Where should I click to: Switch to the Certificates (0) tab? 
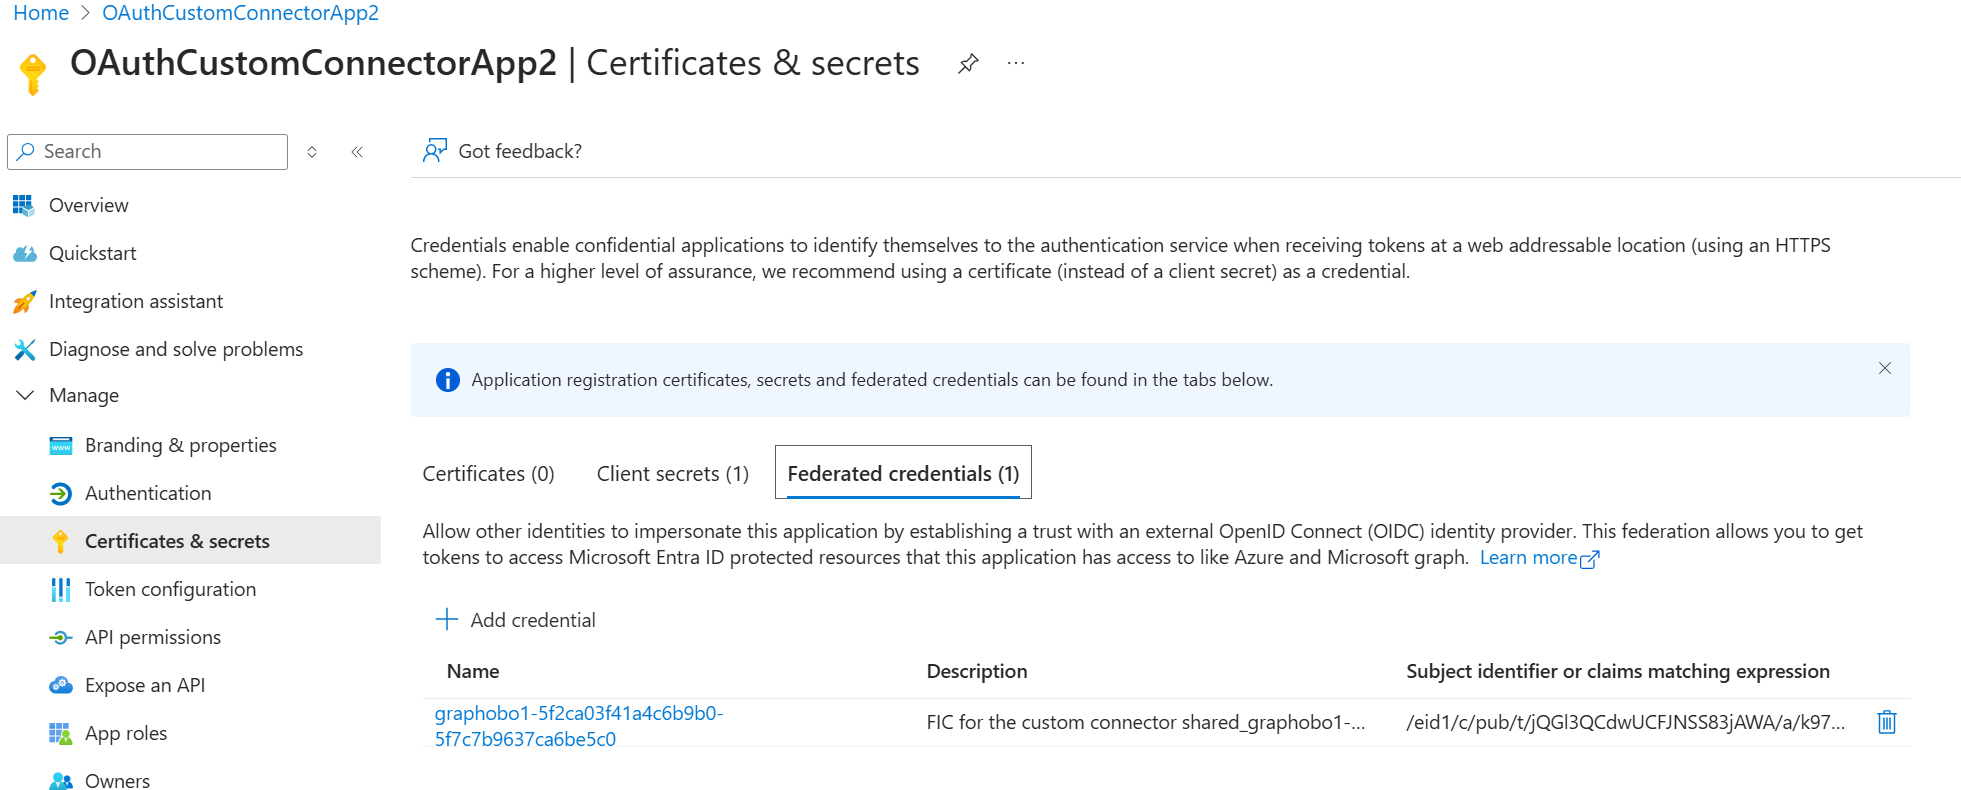click(488, 474)
